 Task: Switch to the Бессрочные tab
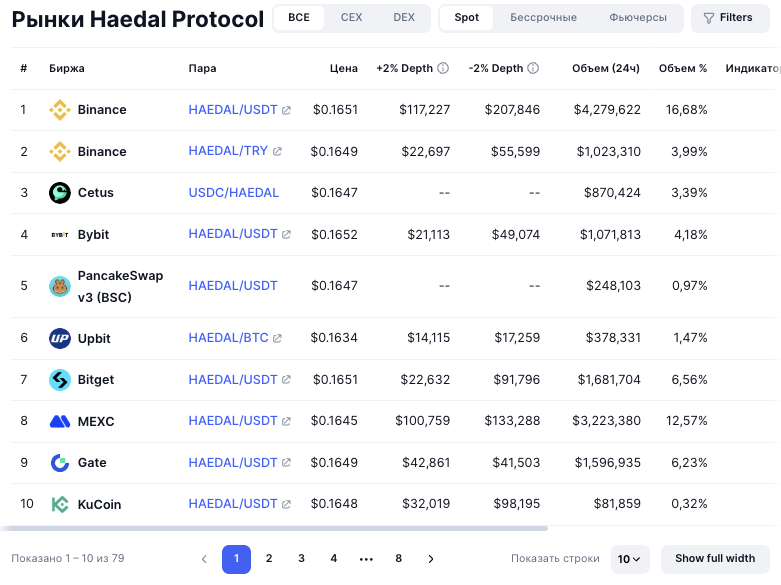[543, 18]
